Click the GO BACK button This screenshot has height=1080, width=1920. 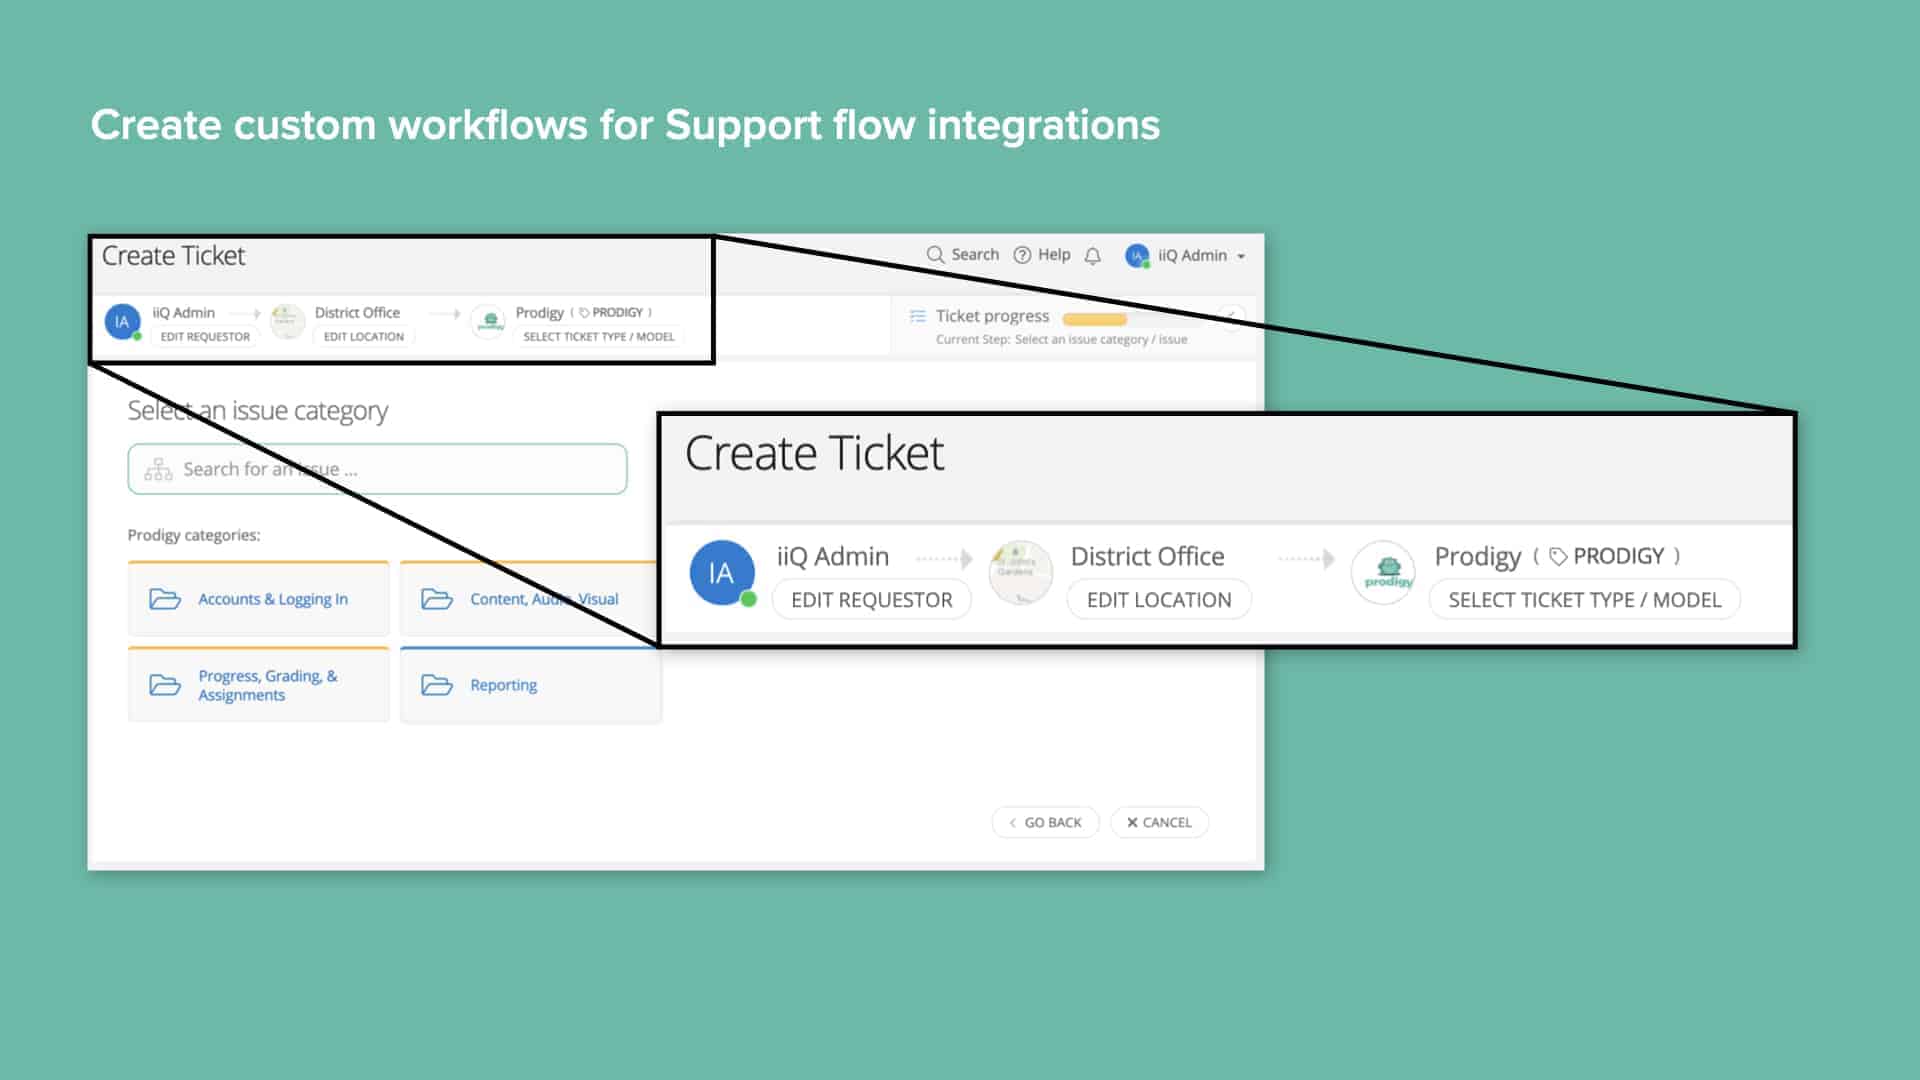1045,822
